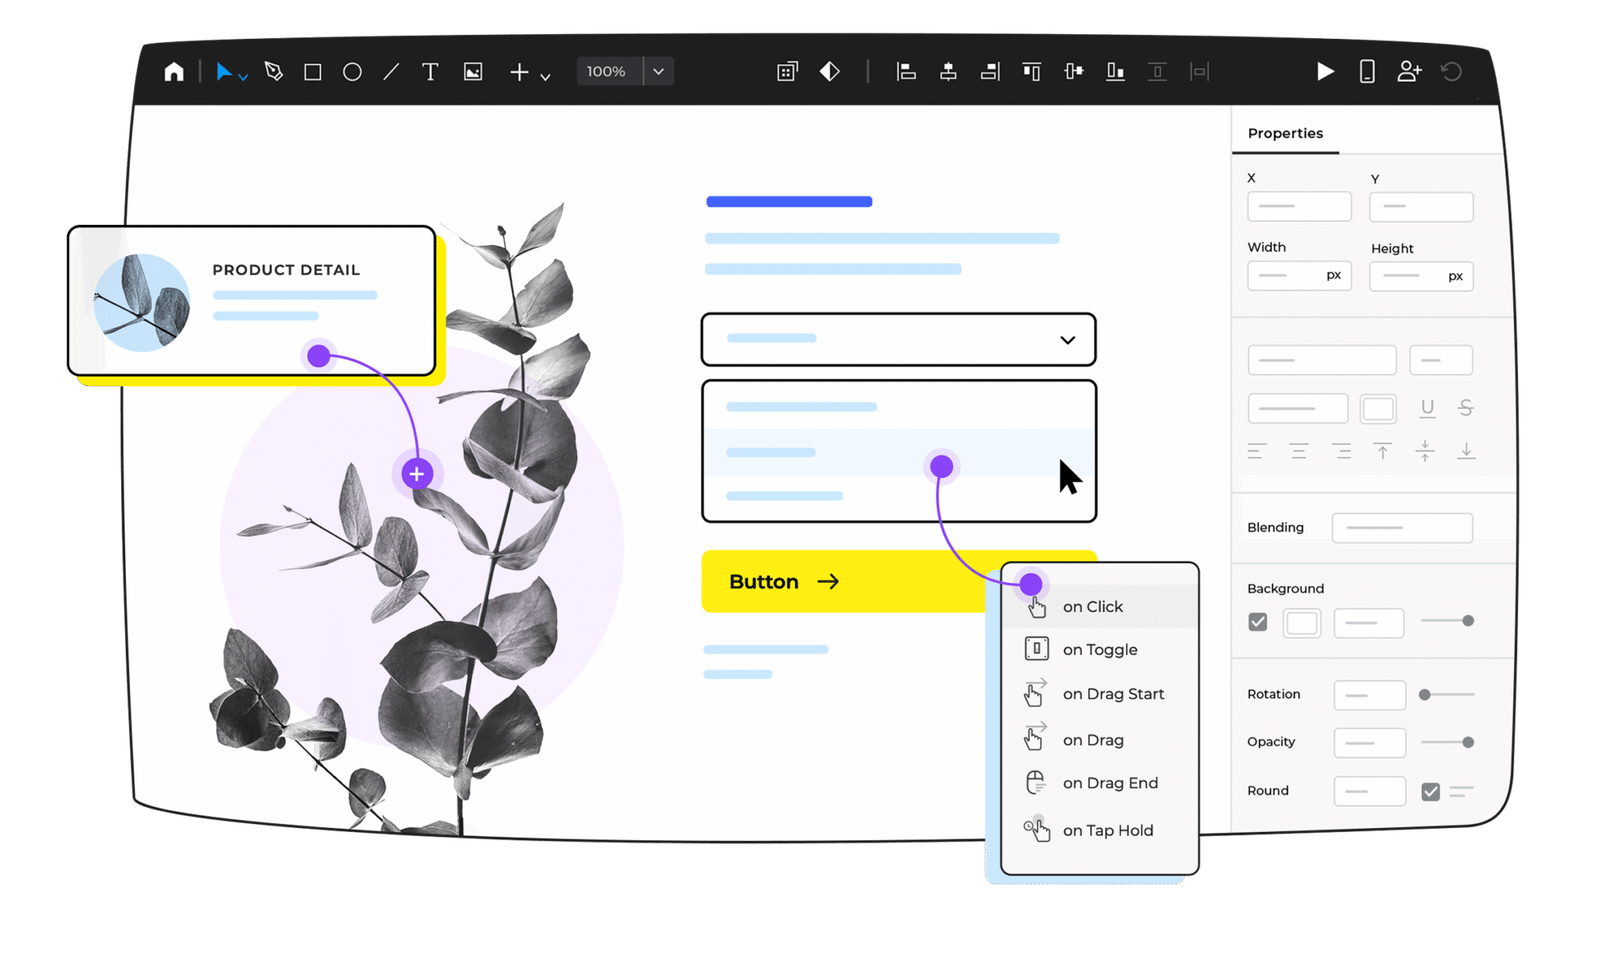This screenshot has height=953, width=1600.
Task: Select the on Click event option
Action: [1093, 607]
